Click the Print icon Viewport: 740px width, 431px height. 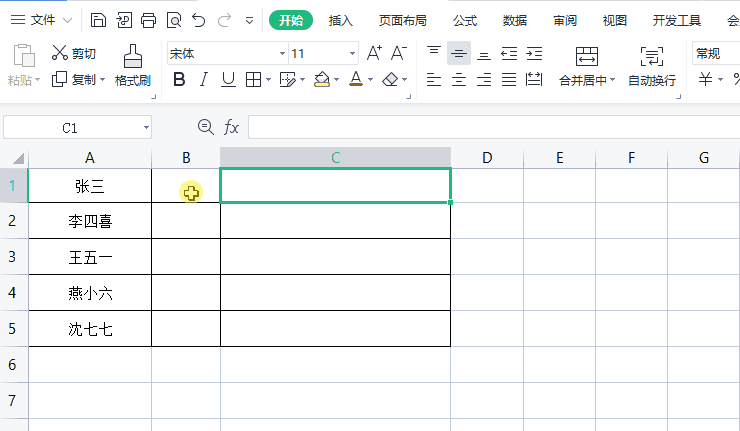click(149, 20)
